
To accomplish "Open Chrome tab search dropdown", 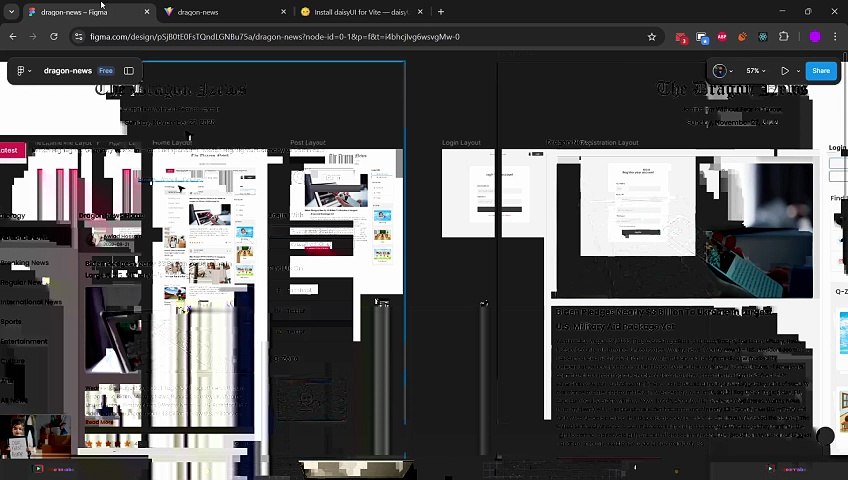I will point(11,11).
